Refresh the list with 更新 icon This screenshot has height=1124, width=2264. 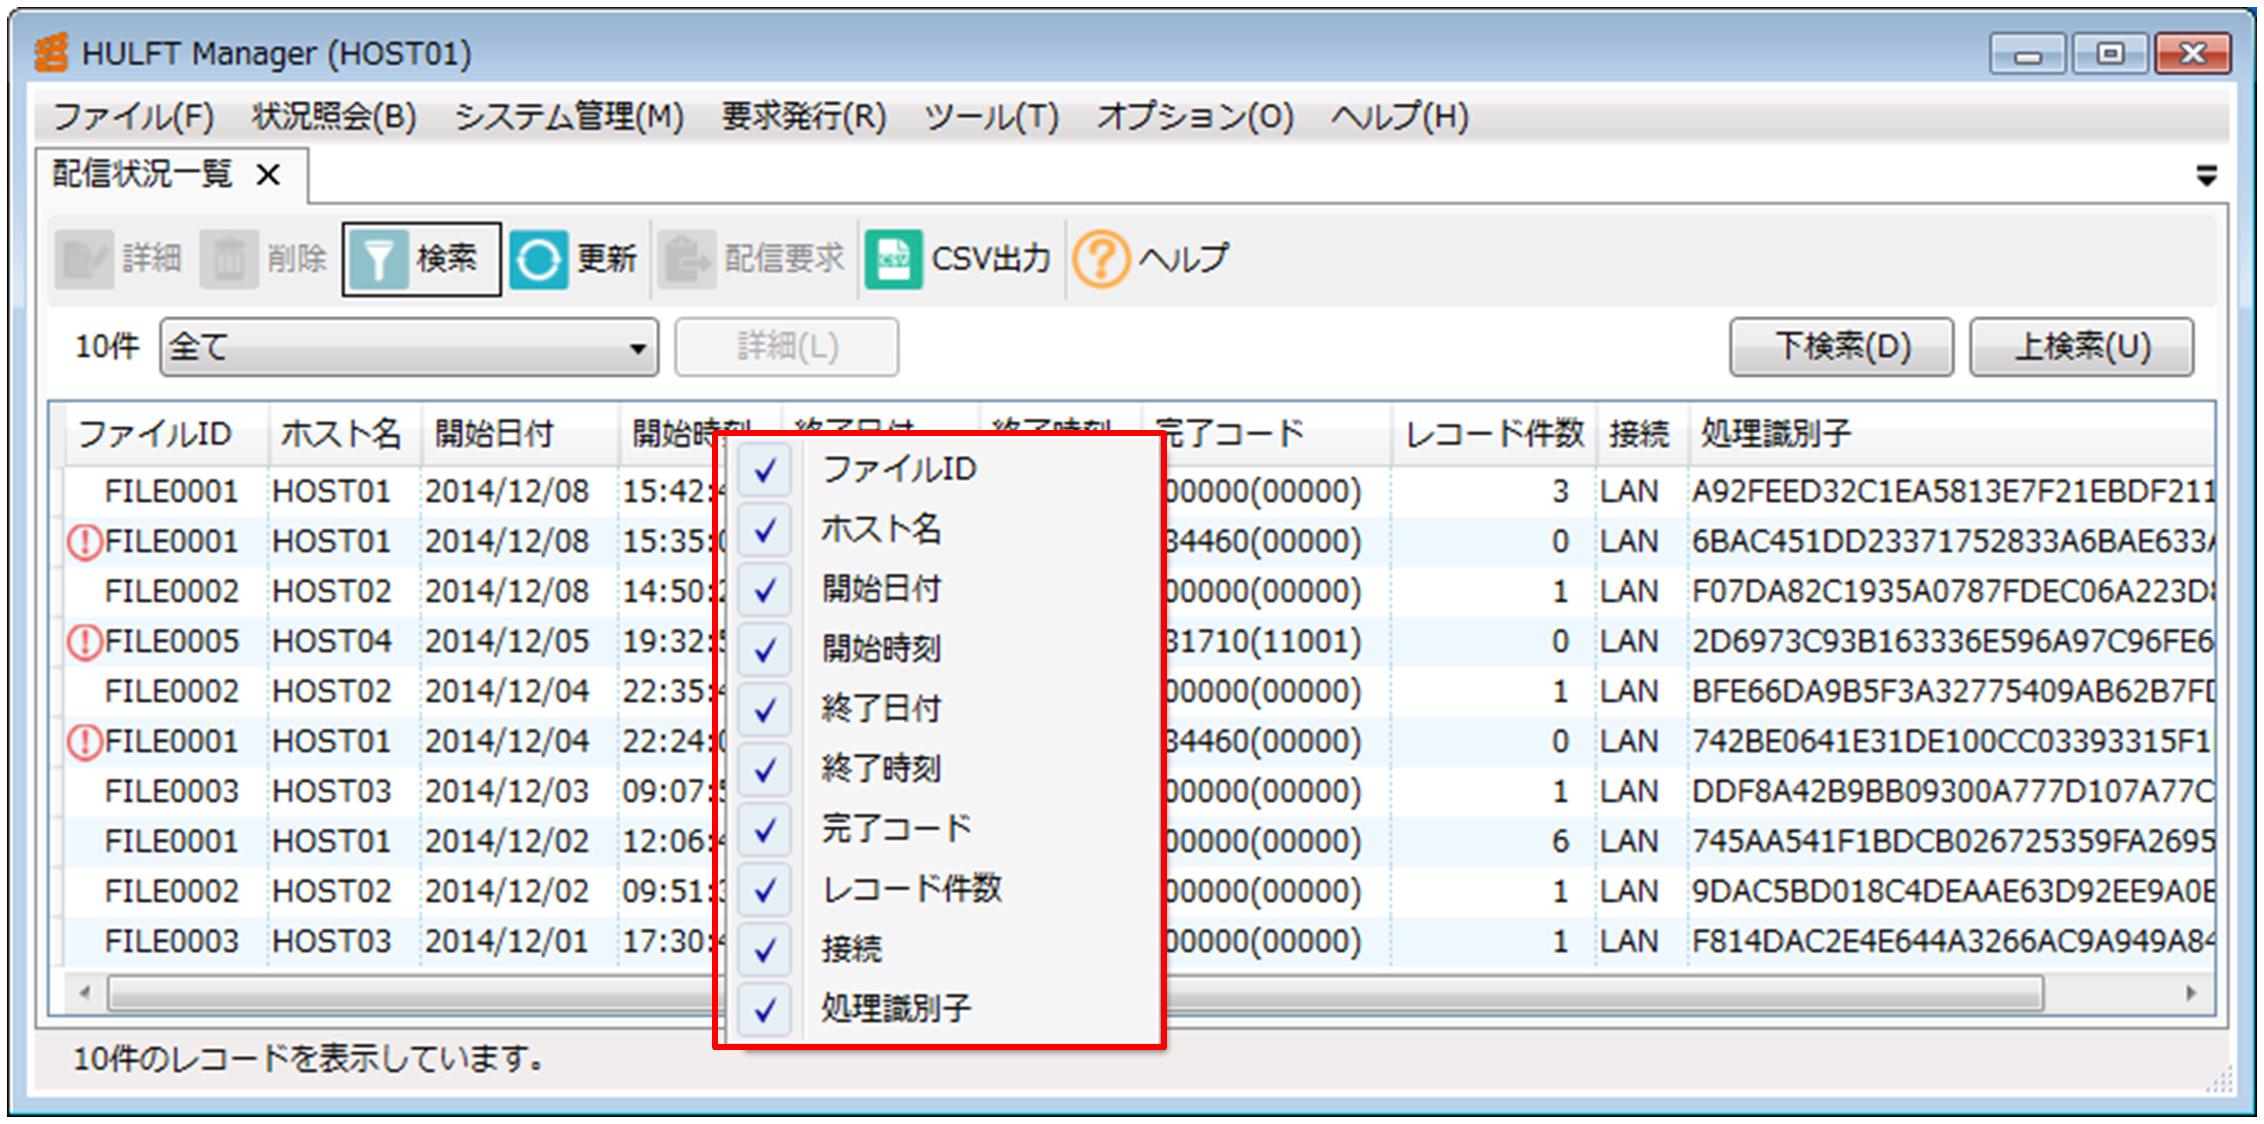pos(539,260)
